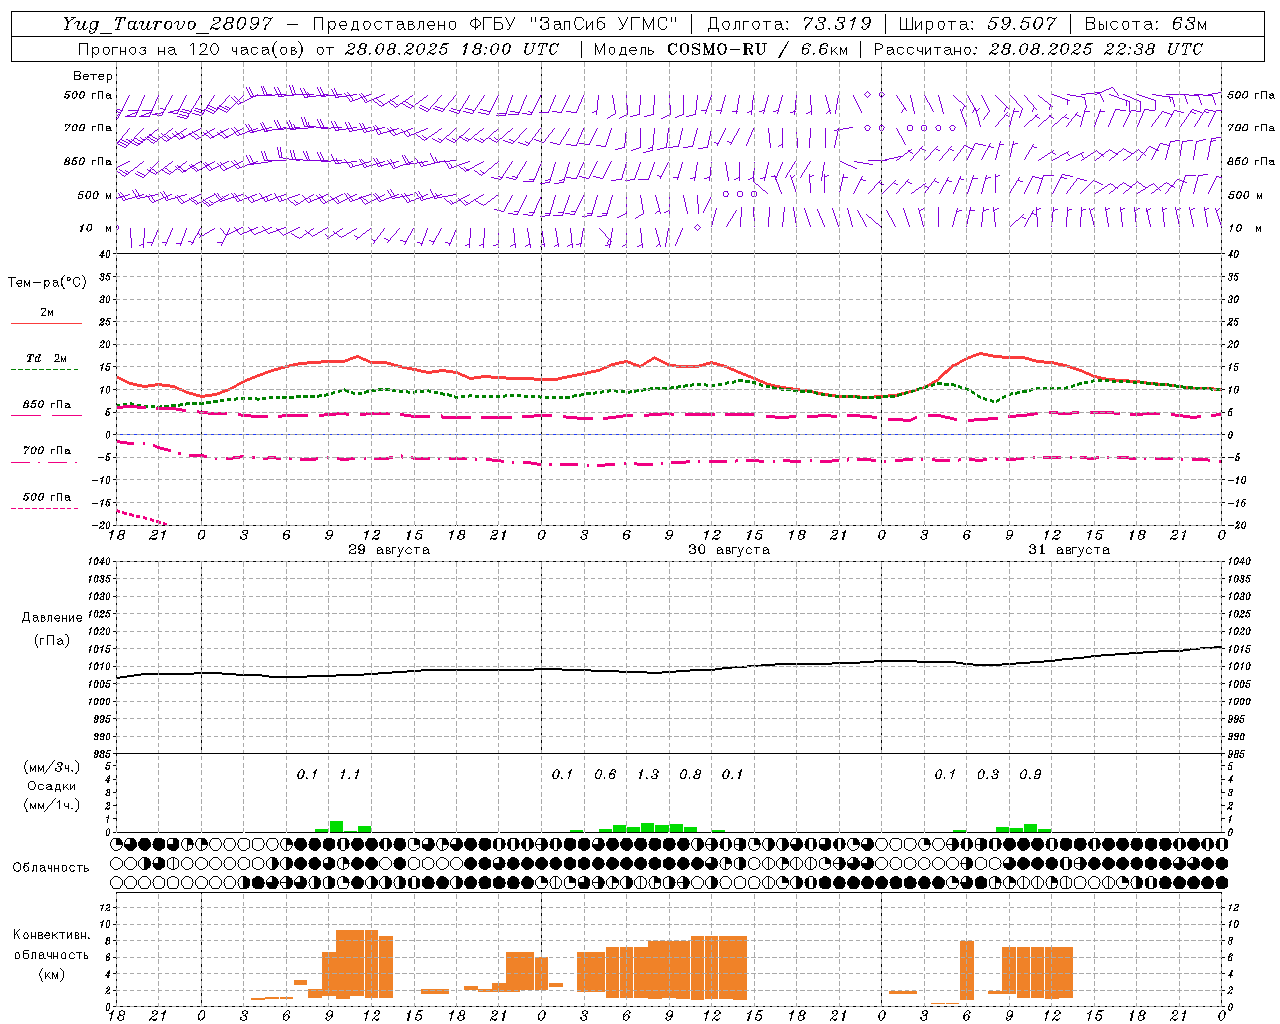Image resolution: width=1280 pixels, height=1024 pixels.
Task: Click the (мм/3ч.) precipitation unit label
Action: 52,767
